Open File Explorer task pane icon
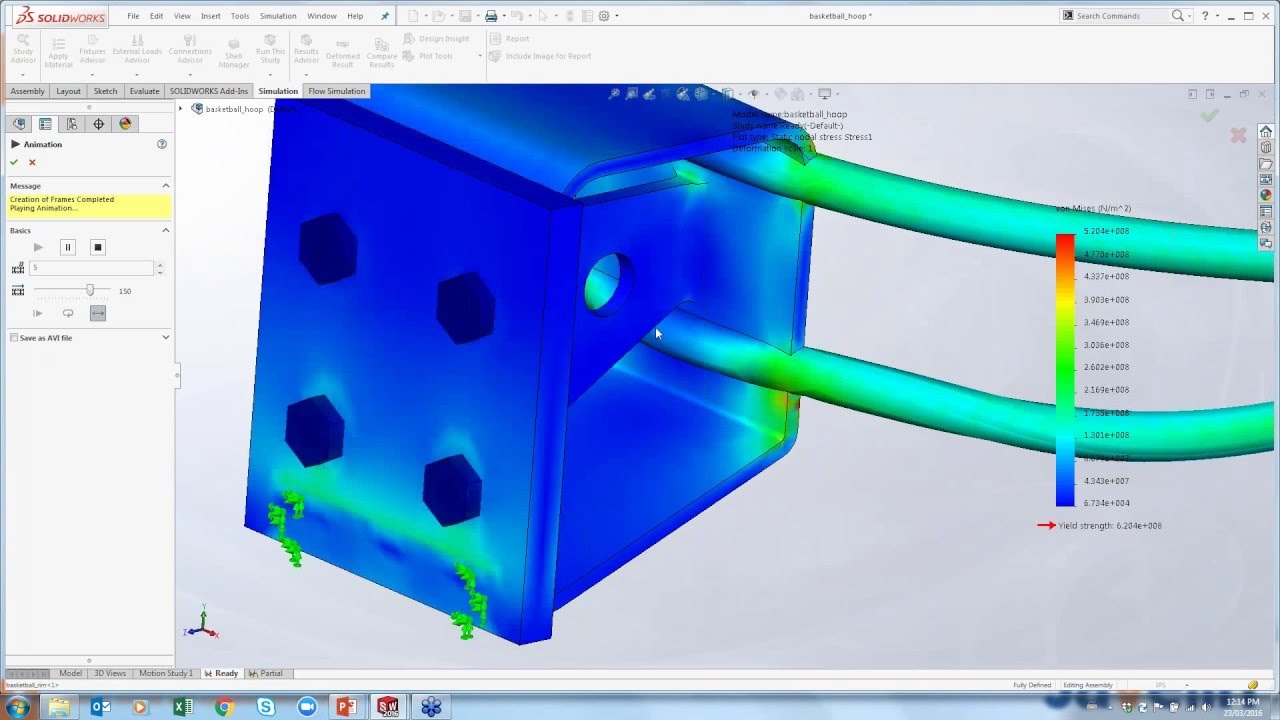Image resolution: width=1280 pixels, height=720 pixels. point(1266,163)
